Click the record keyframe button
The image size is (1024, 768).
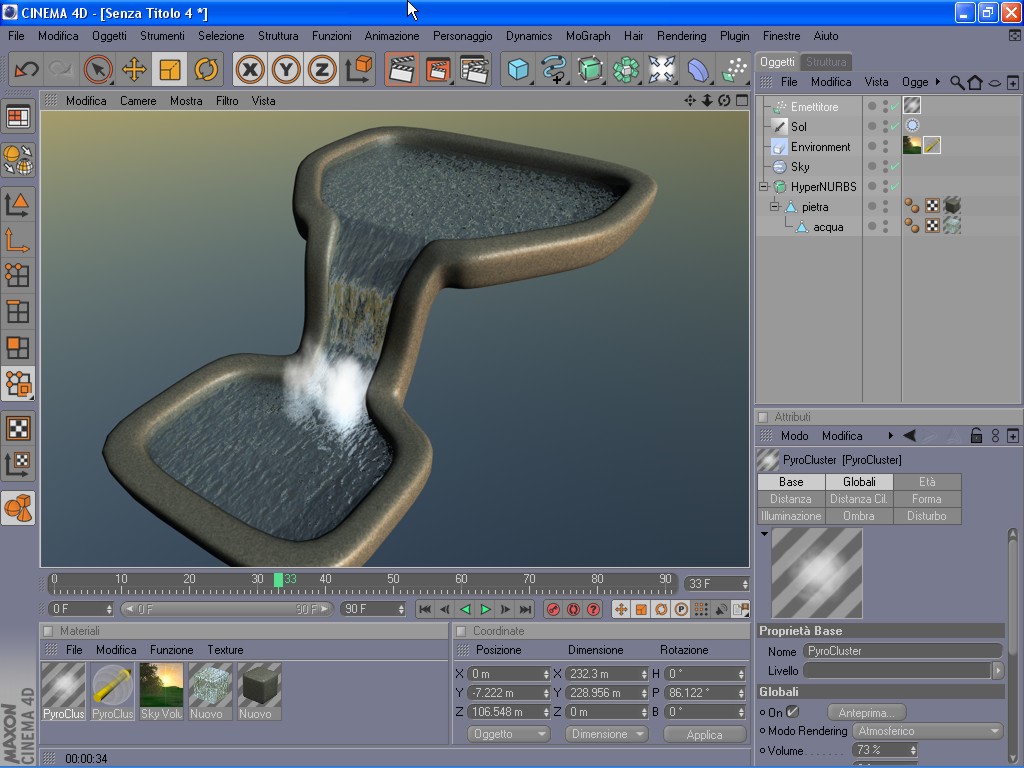[x=553, y=609]
